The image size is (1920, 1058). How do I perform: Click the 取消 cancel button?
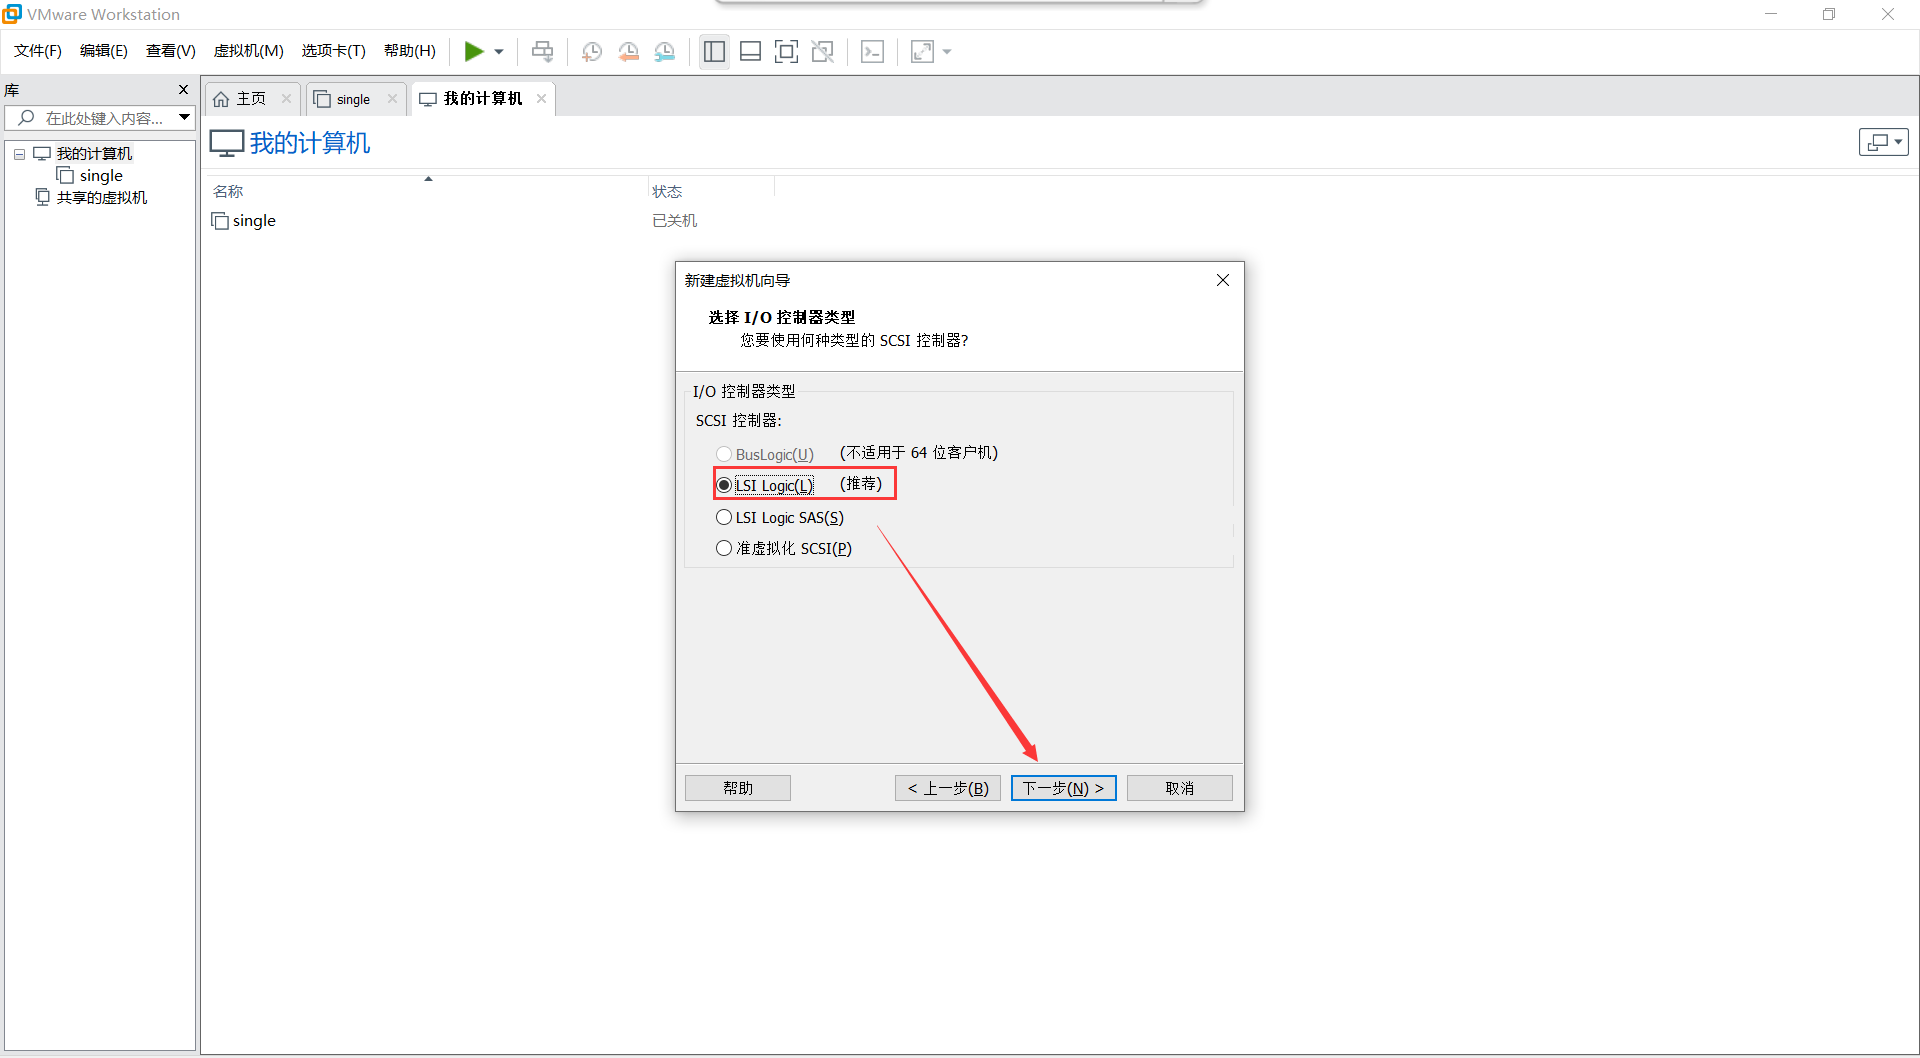point(1180,788)
